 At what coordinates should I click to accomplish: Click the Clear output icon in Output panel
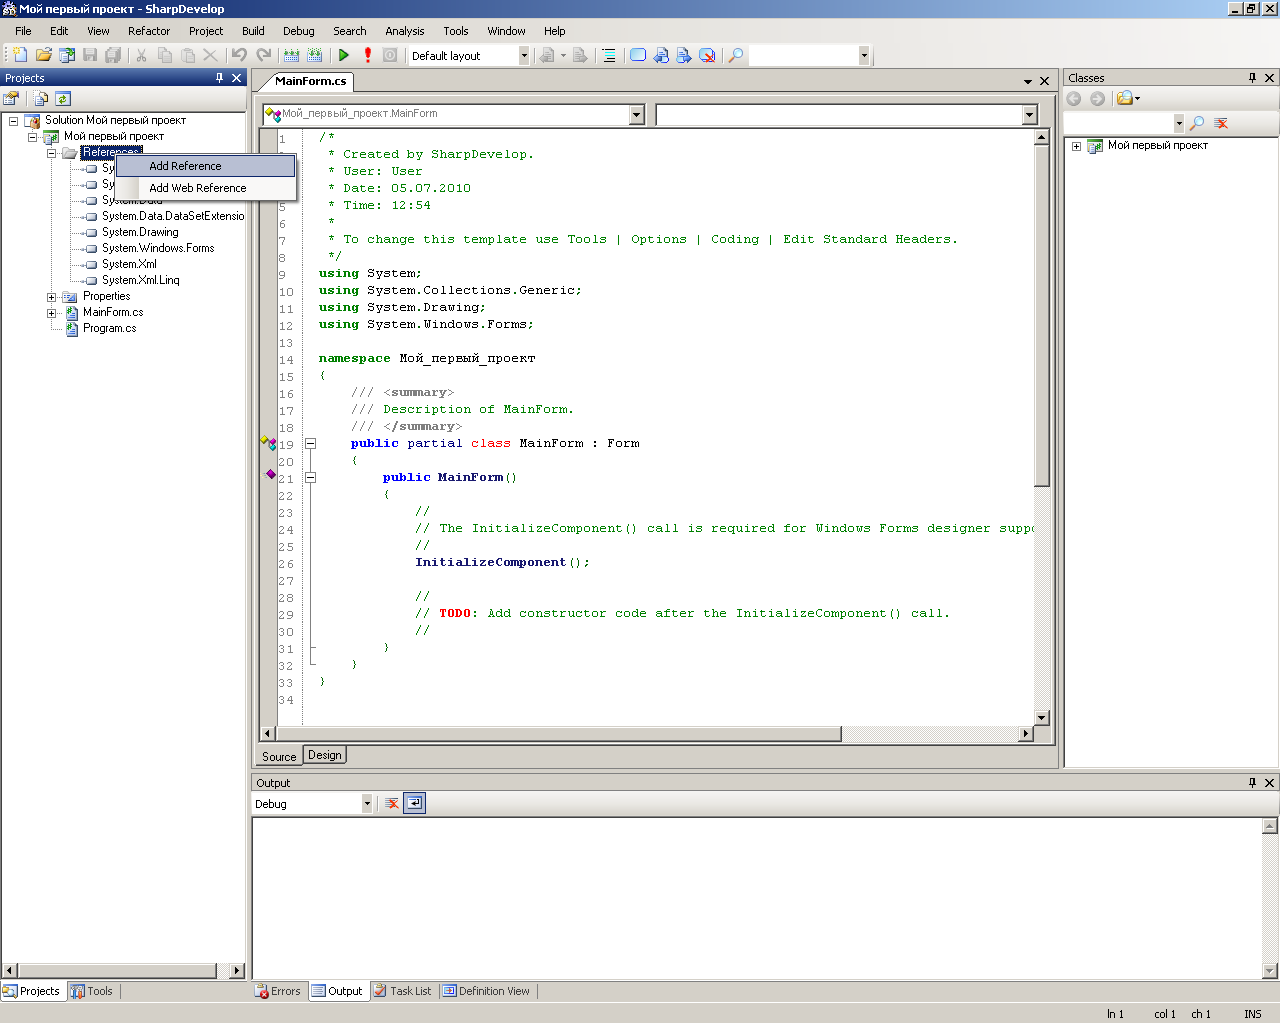[x=392, y=803]
